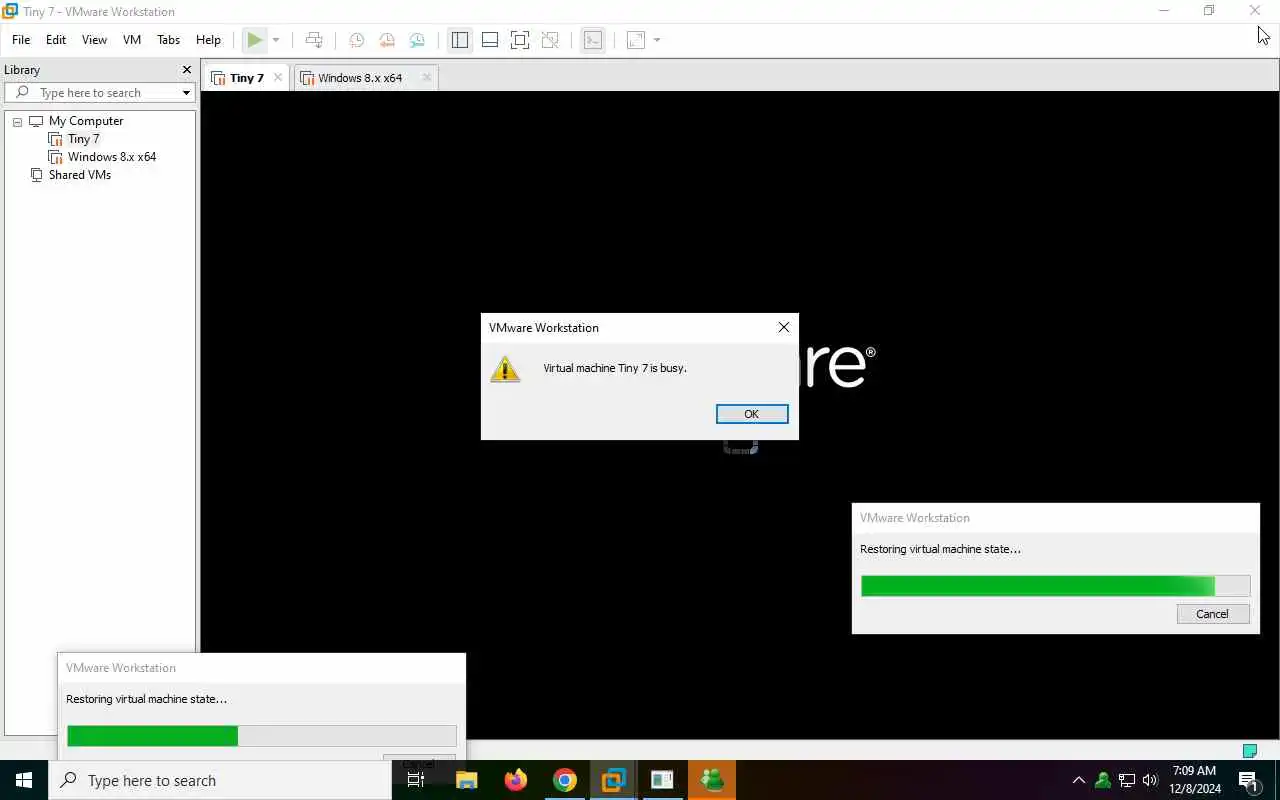
Task: Open the Help menu
Action: 208,40
